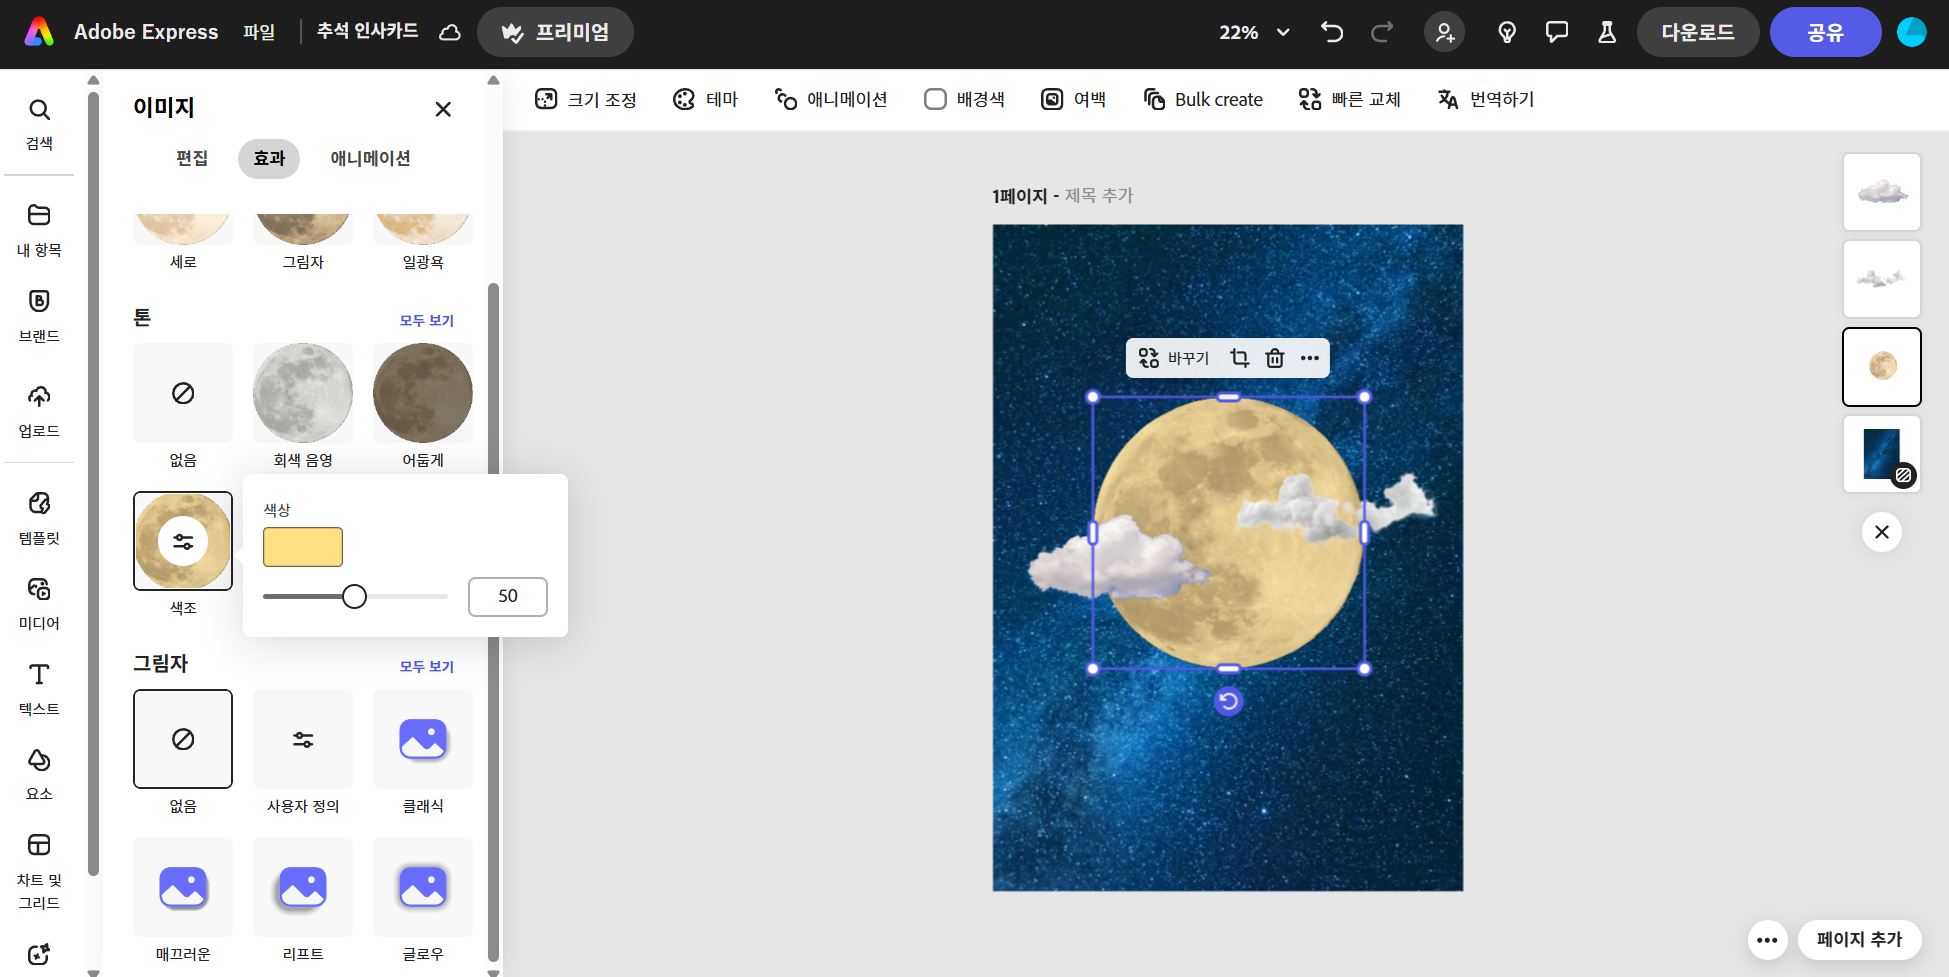1949x977 pixels.
Task: Delete the selected moon image with trash icon
Action: tap(1275, 358)
